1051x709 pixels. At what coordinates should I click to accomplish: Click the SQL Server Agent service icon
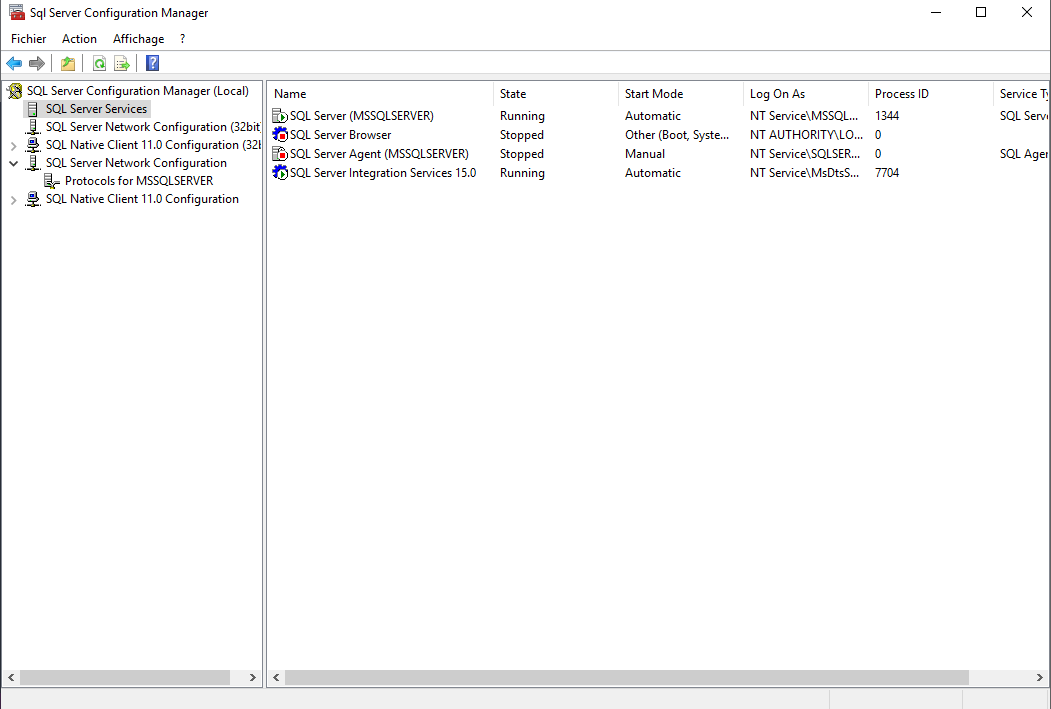pos(280,154)
